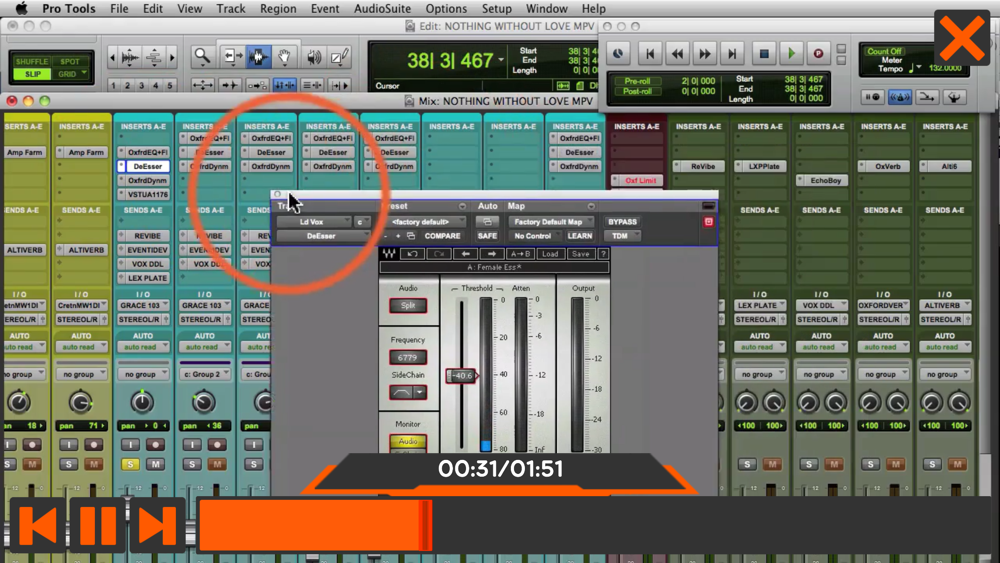Open Group 2 selector on fourth channel
This screenshot has height=563, width=1000.
204,374
